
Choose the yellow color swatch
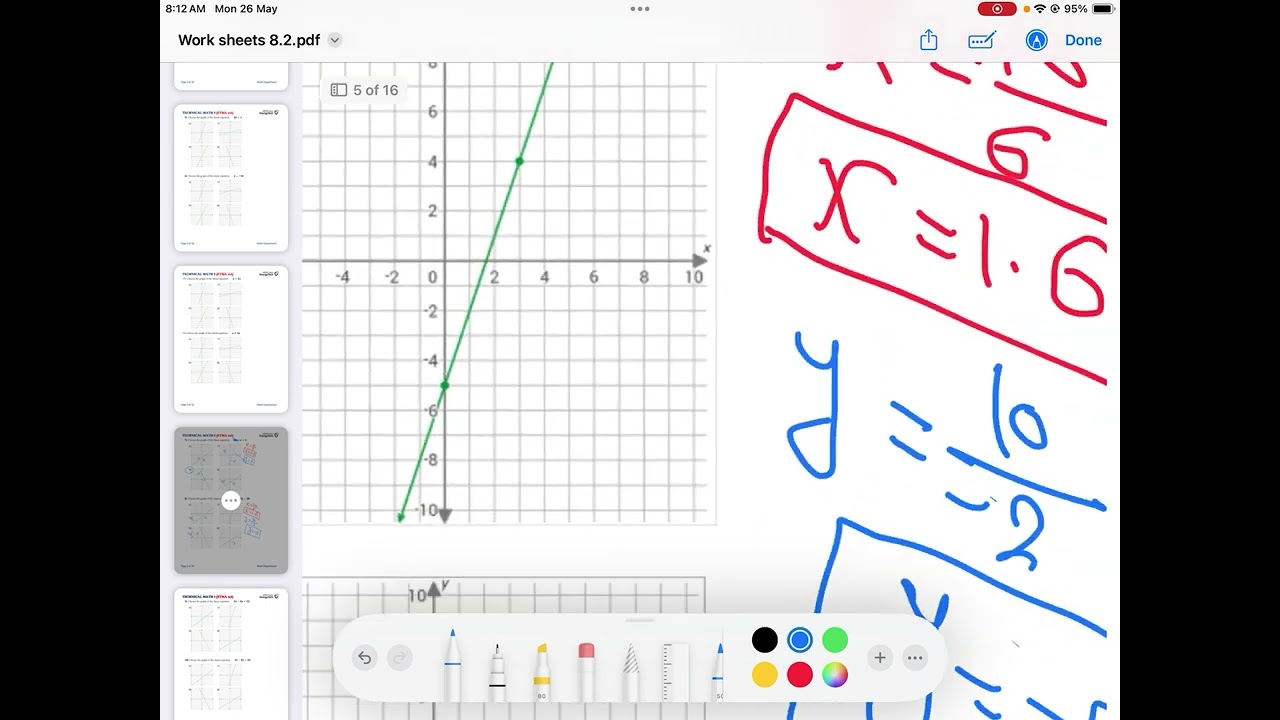[765, 675]
